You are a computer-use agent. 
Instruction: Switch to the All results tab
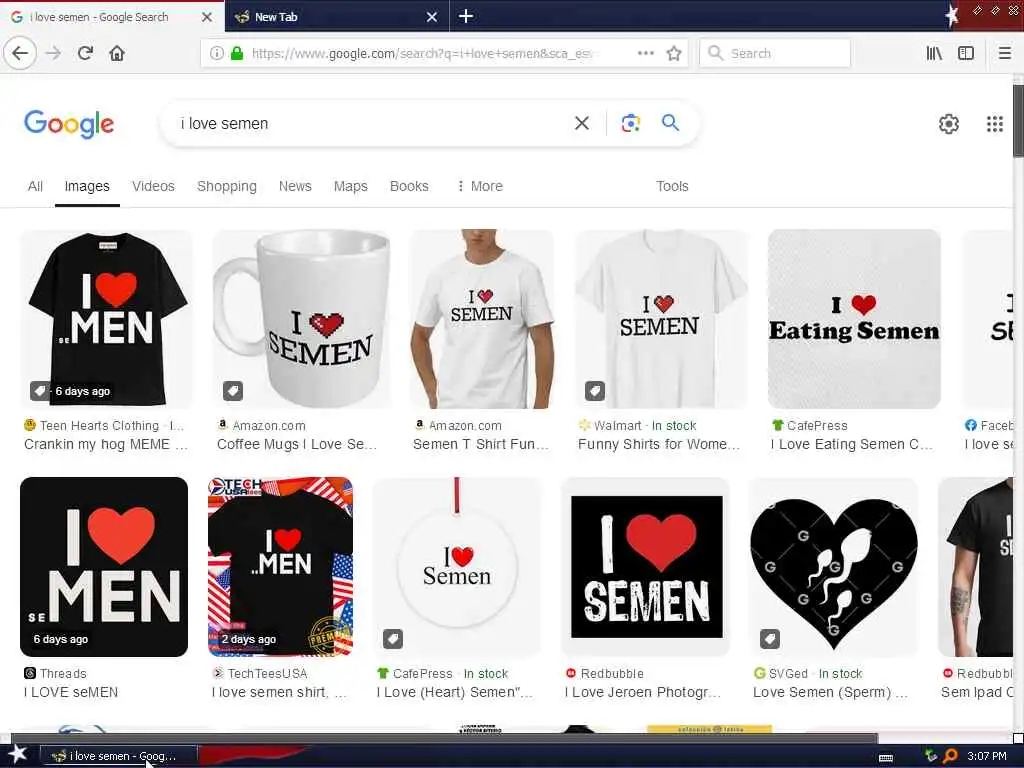coord(35,186)
